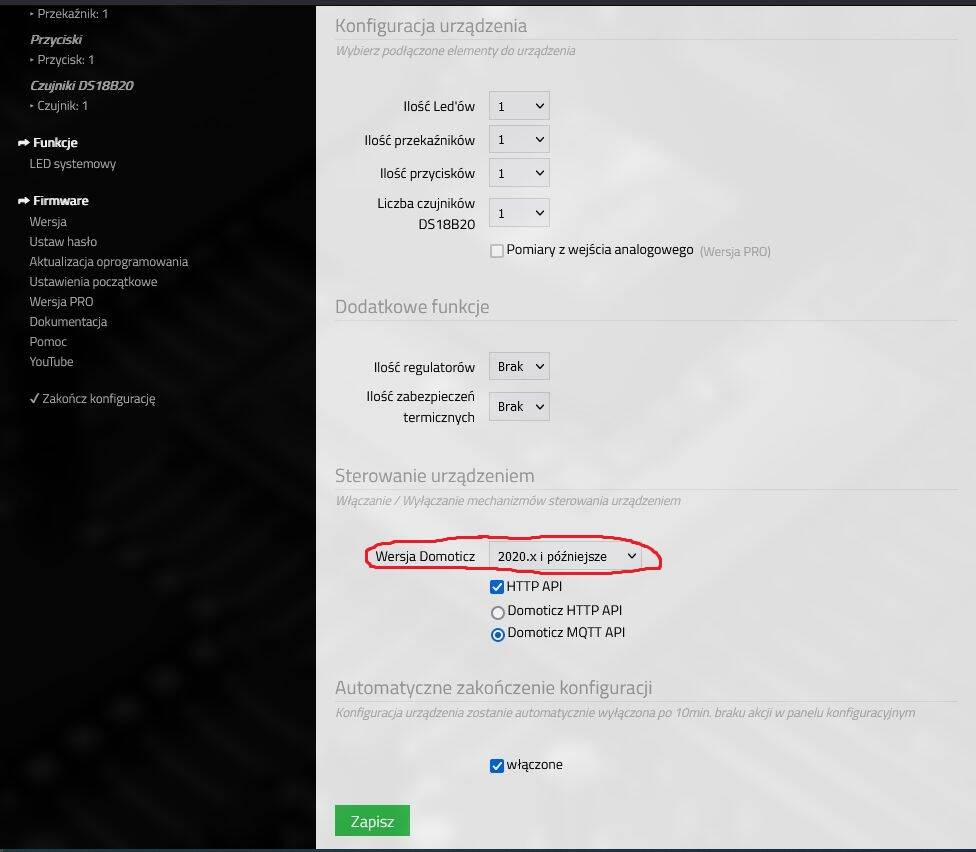Toggle the HTTP API checkbox

click(x=497, y=587)
